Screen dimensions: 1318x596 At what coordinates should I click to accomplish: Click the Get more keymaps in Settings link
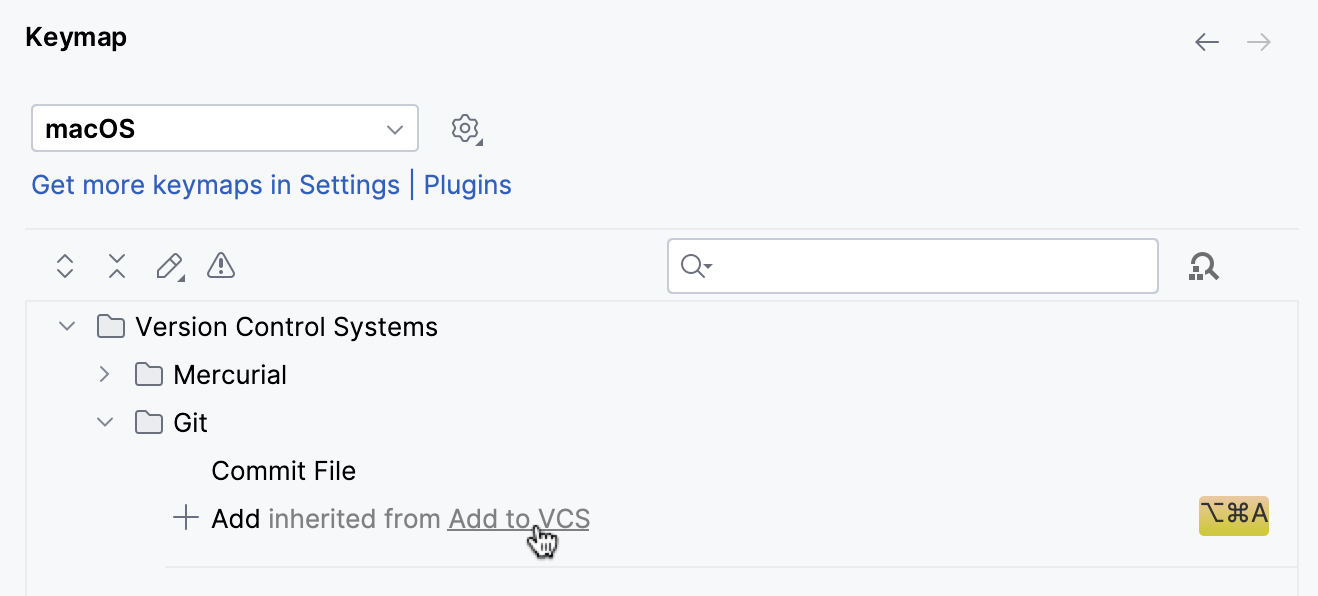pos(215,184)
